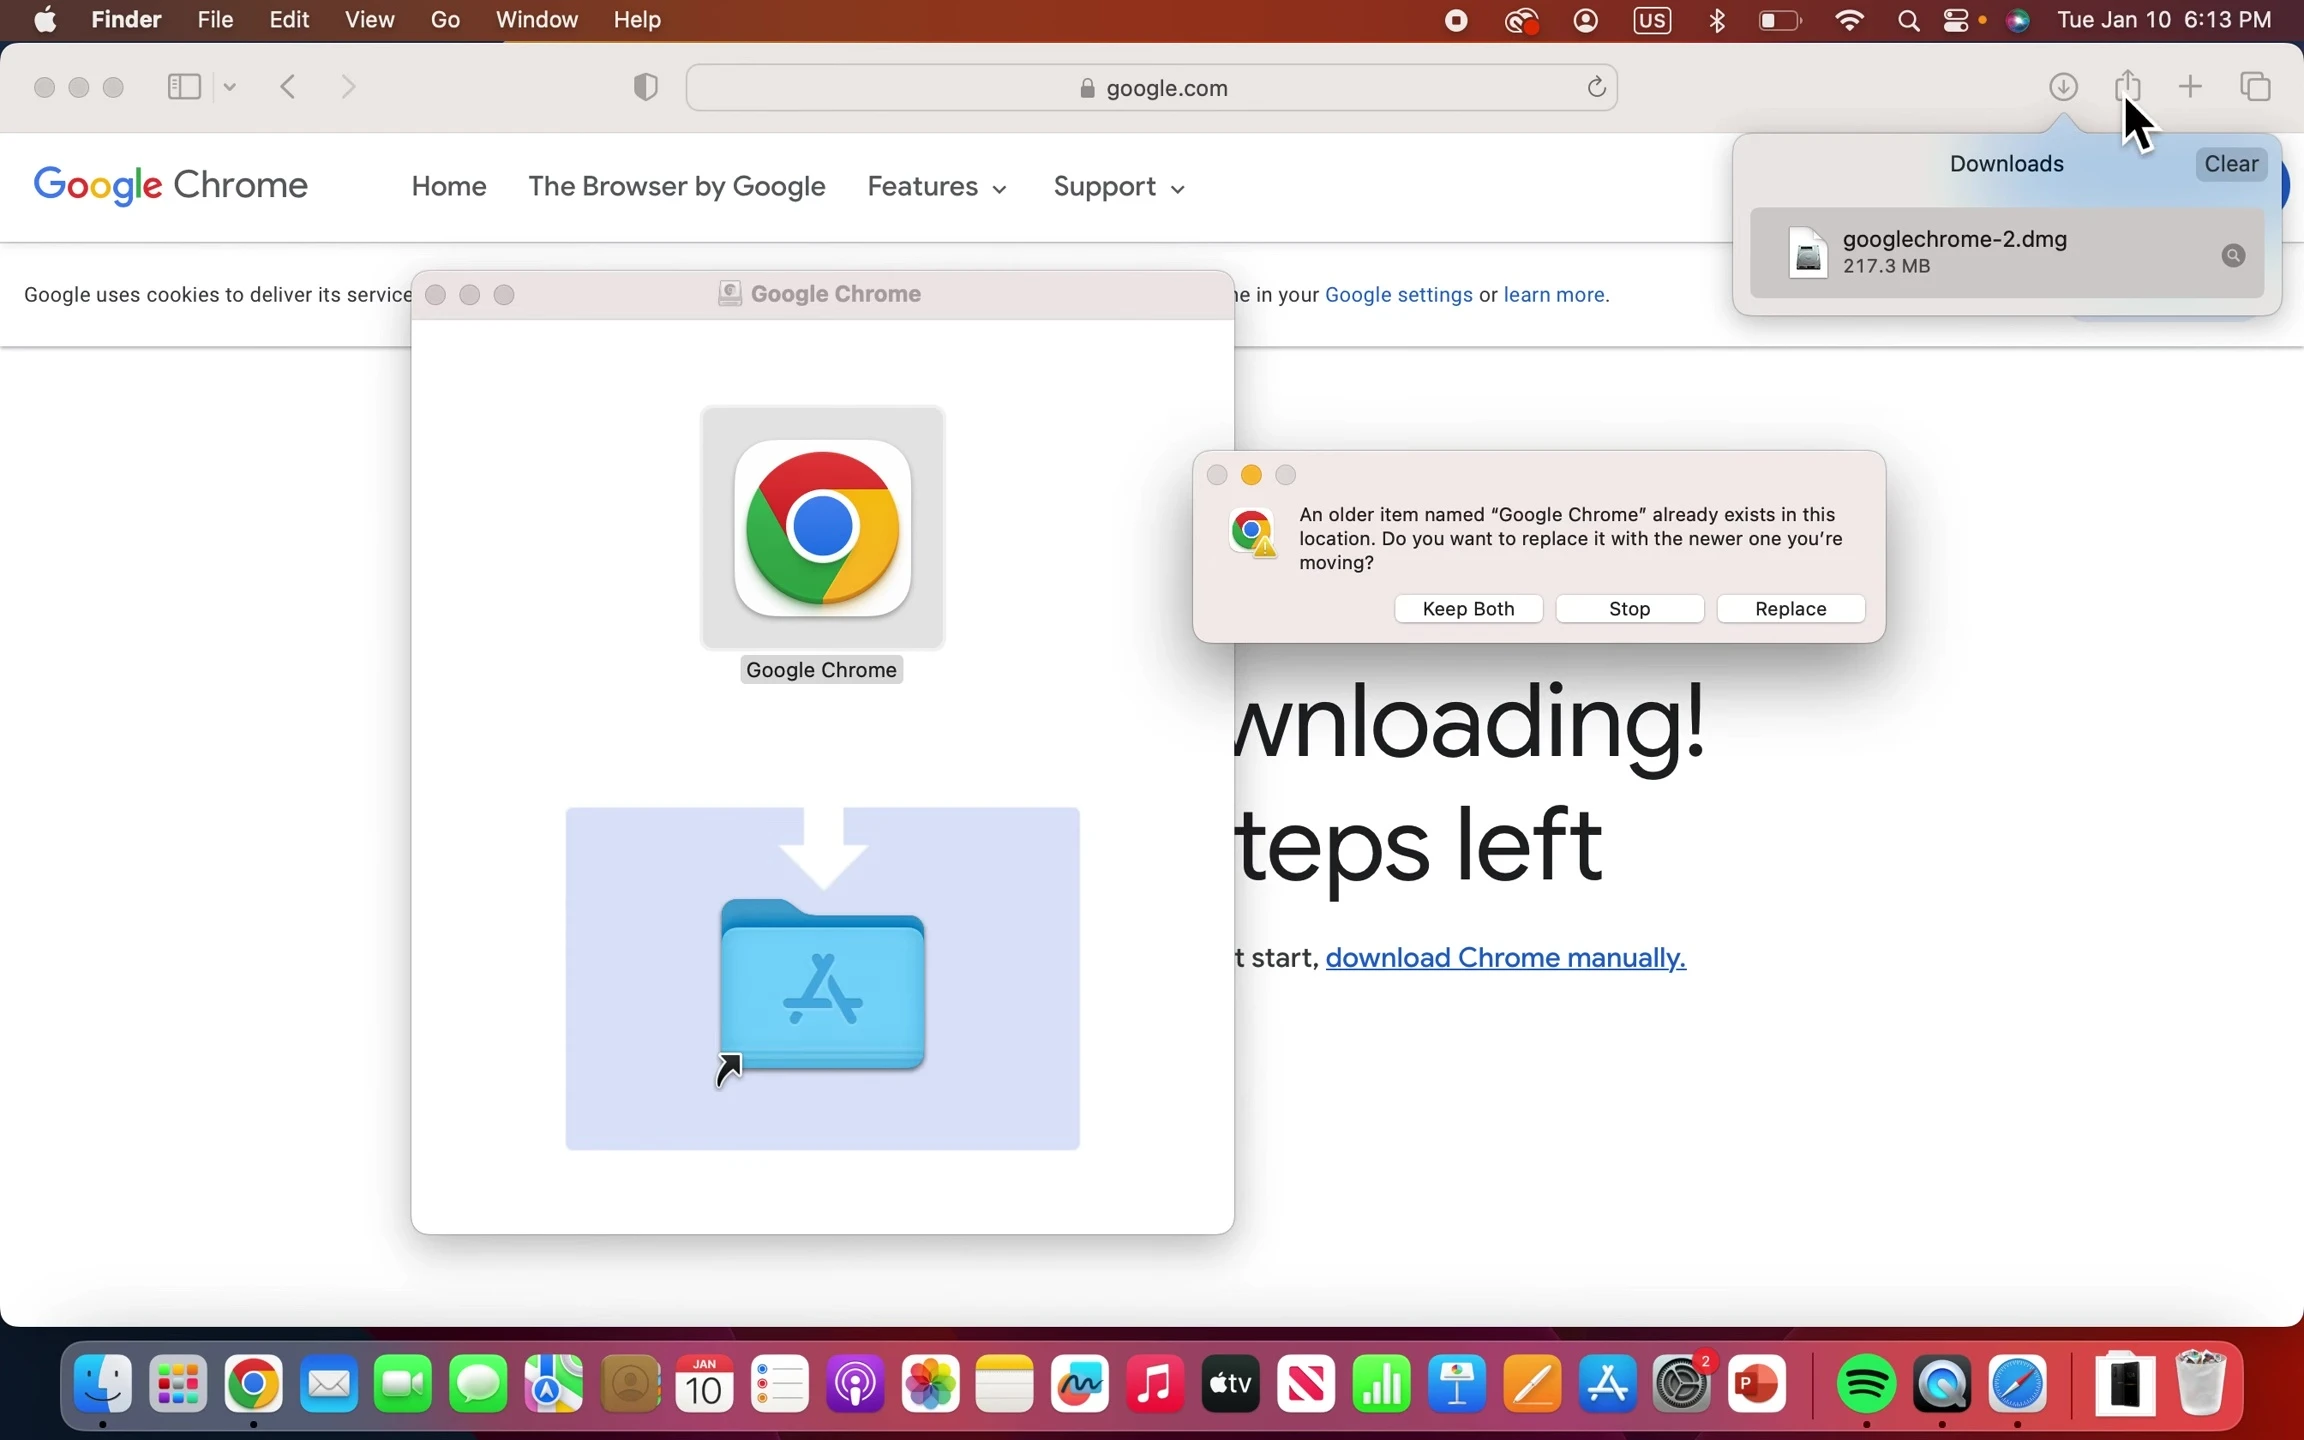Open Calendar from the Dock

(x=704, y=1385)
